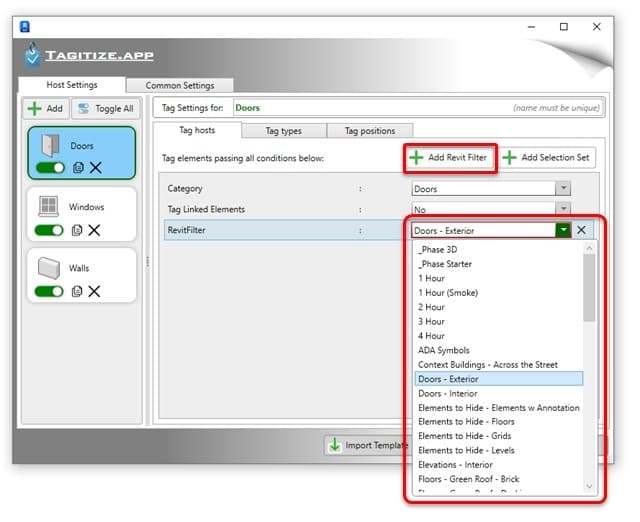This screenshot has height=522, width=640.
Task: Maximize the Tagitize window
Action: [x=564, y=27]
